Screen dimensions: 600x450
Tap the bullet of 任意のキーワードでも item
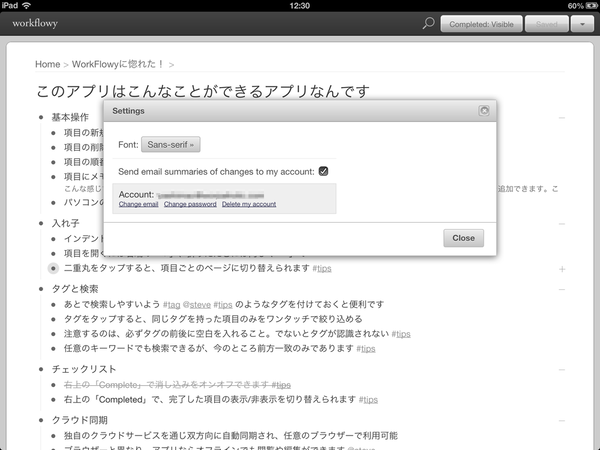(53, 349)
